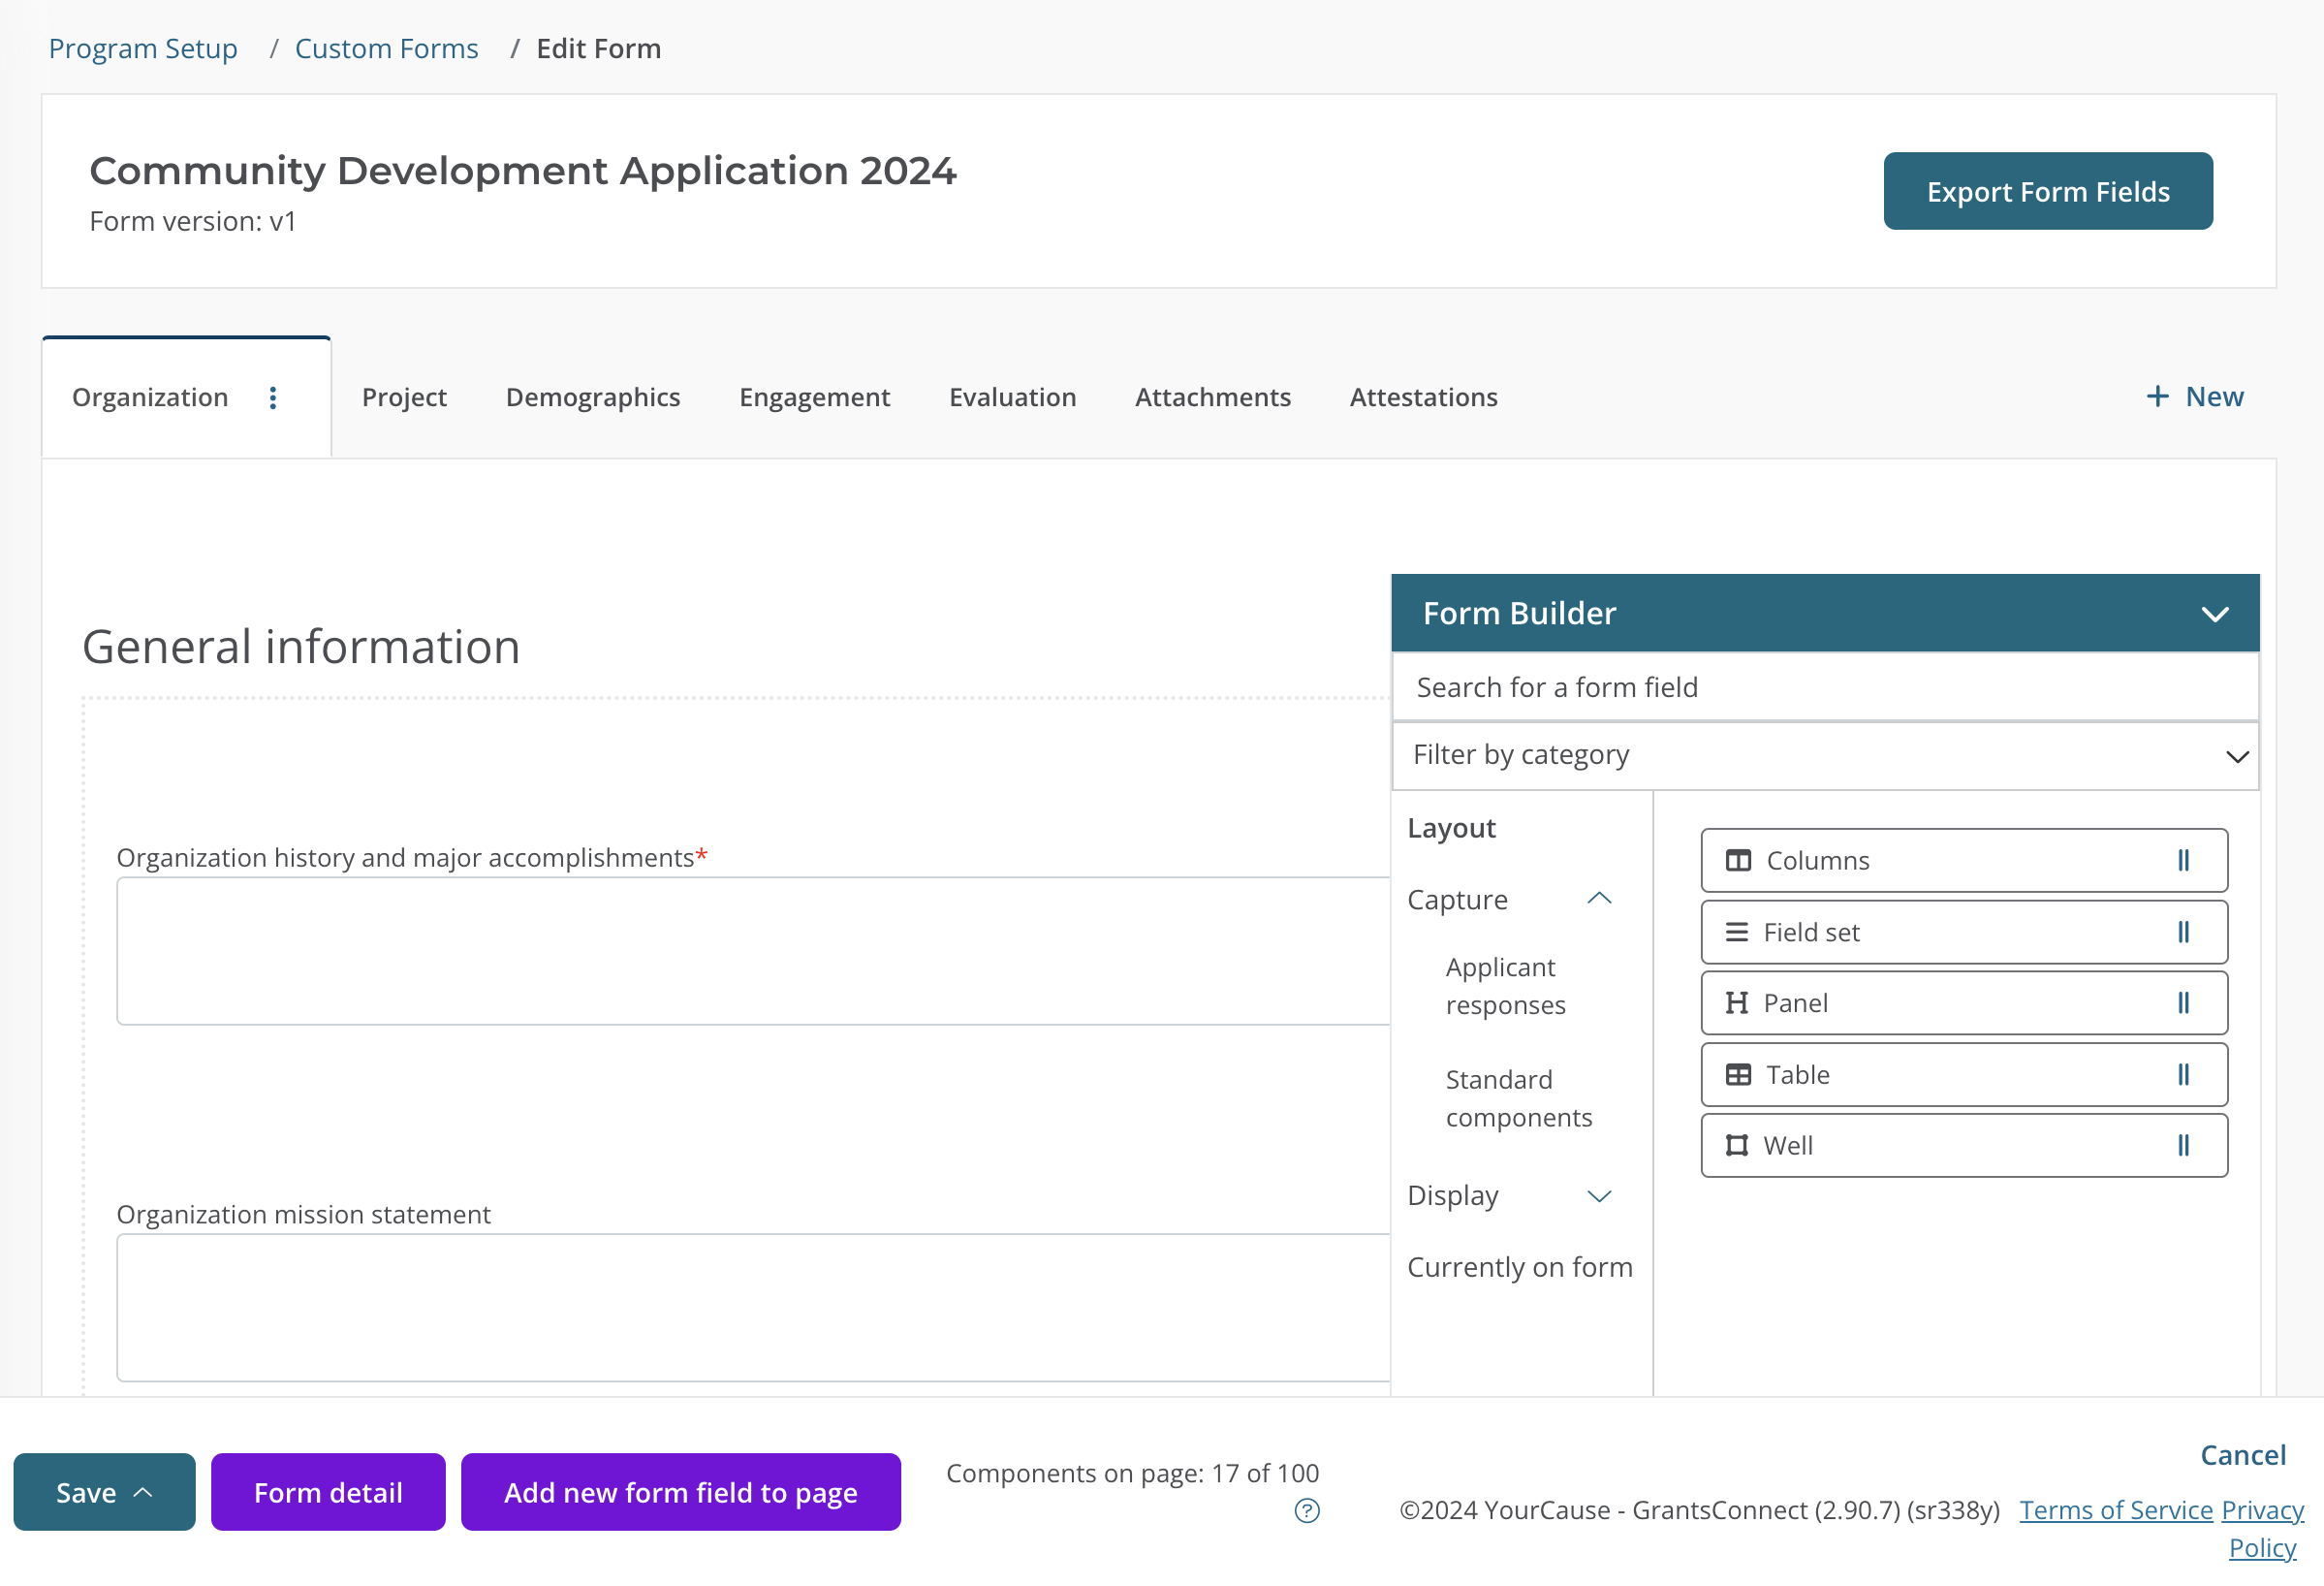Image resolution: width=2324 pixels, height=1586 pixels.
Task: Select the Panel component icon
Action: coord(1737,1003)
